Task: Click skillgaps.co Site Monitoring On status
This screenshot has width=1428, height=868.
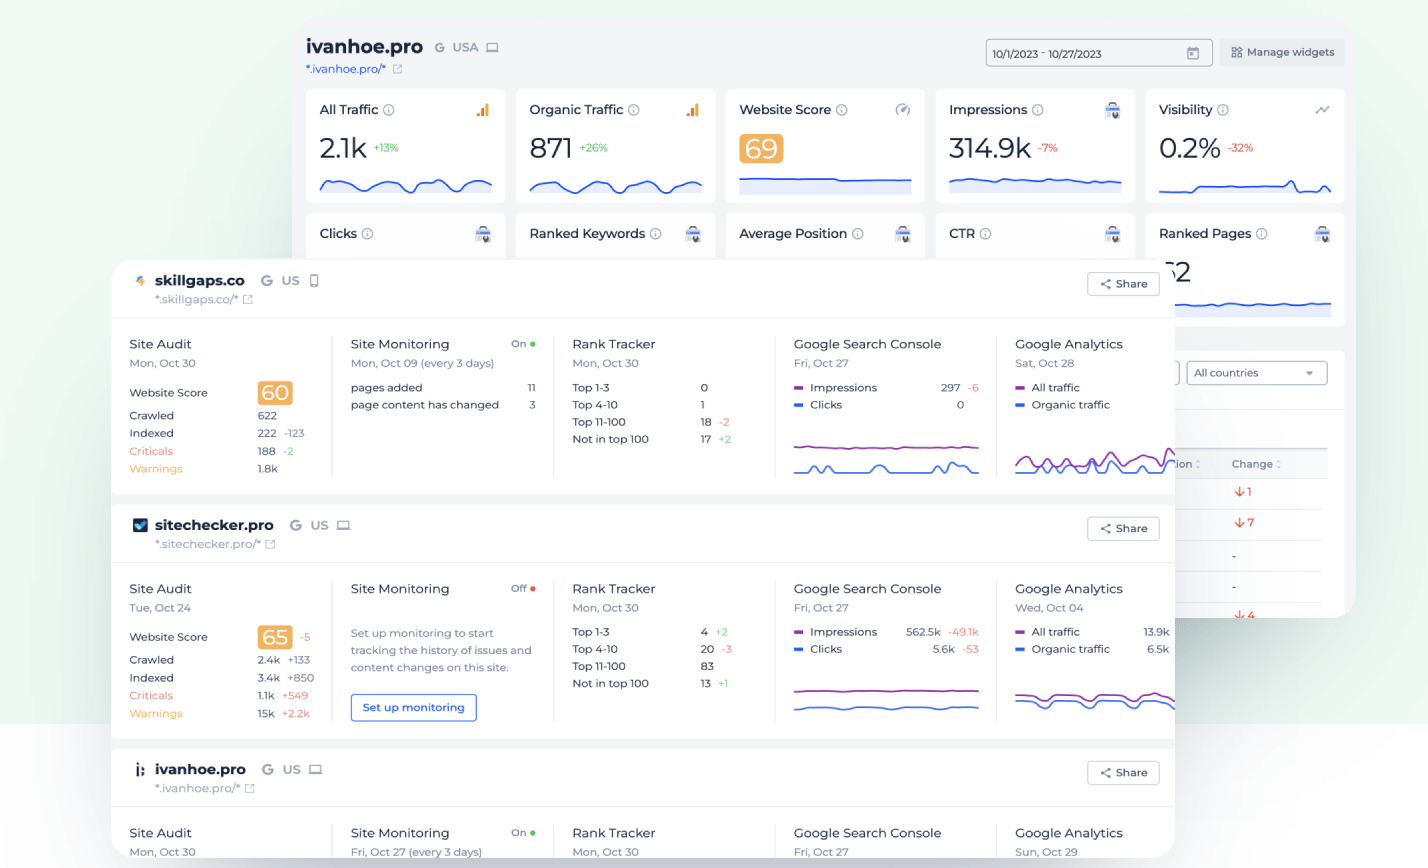Action: pyautogui.click(x=523, y=344)
